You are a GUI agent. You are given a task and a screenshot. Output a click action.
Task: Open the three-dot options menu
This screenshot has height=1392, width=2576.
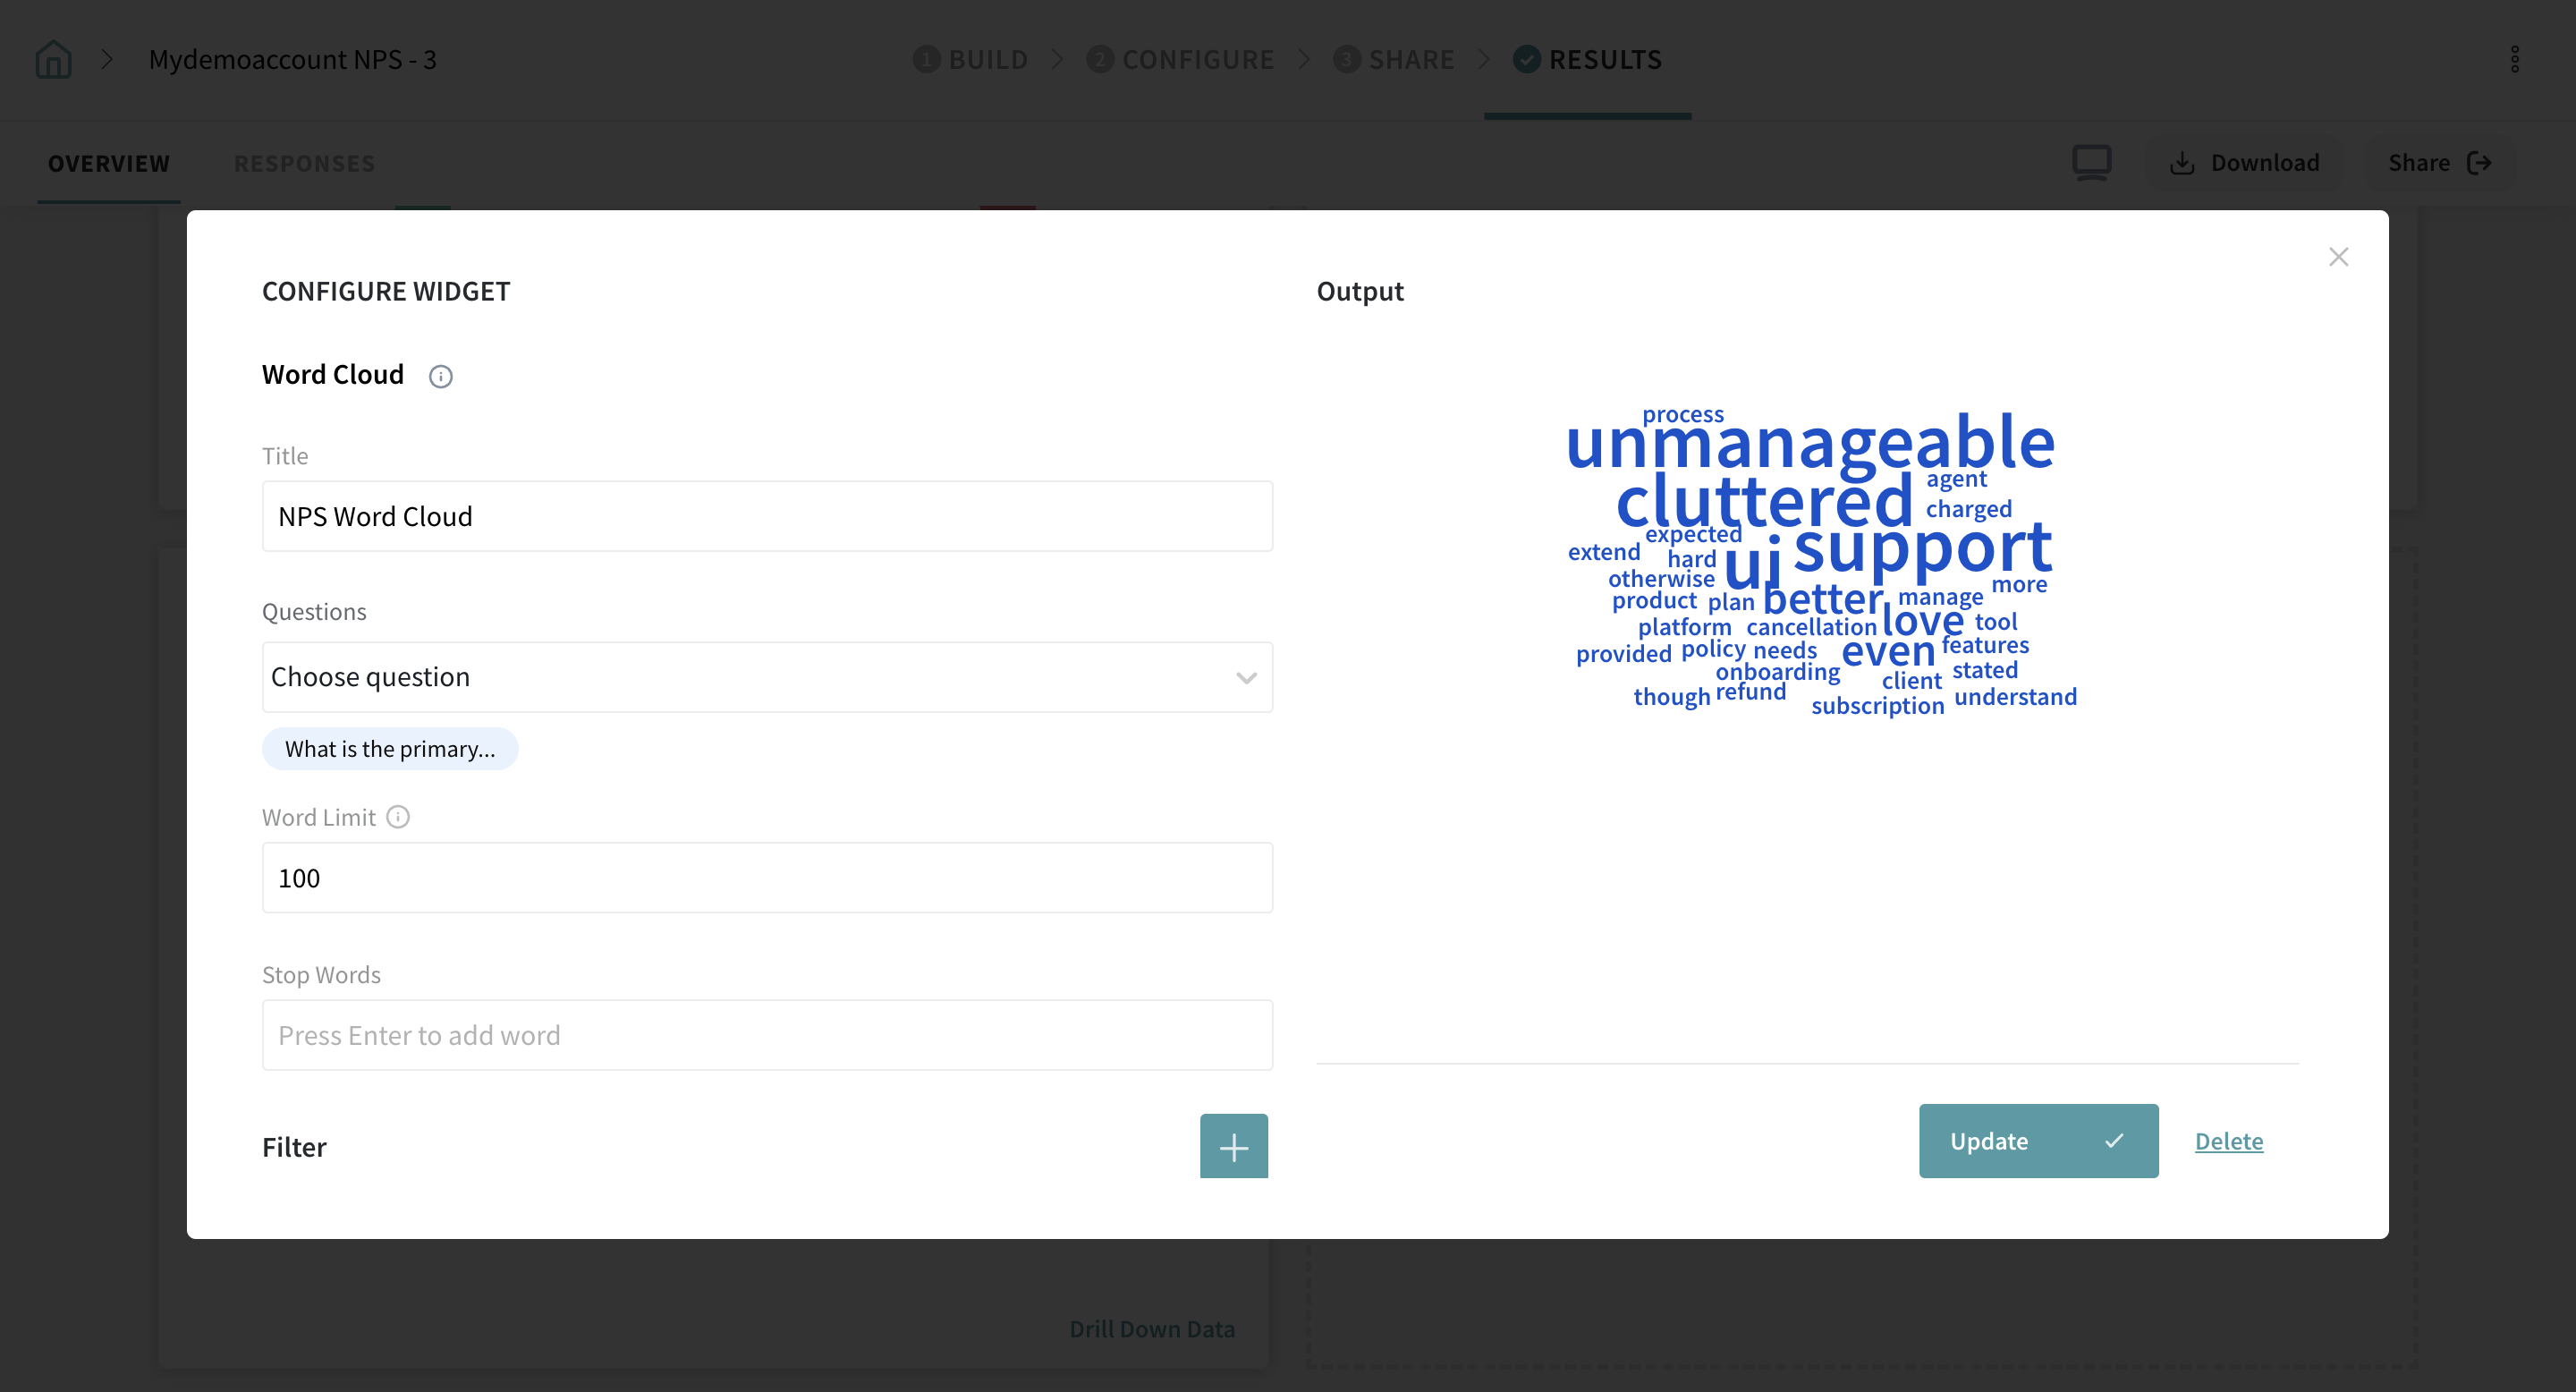[x=2514, y=60]
